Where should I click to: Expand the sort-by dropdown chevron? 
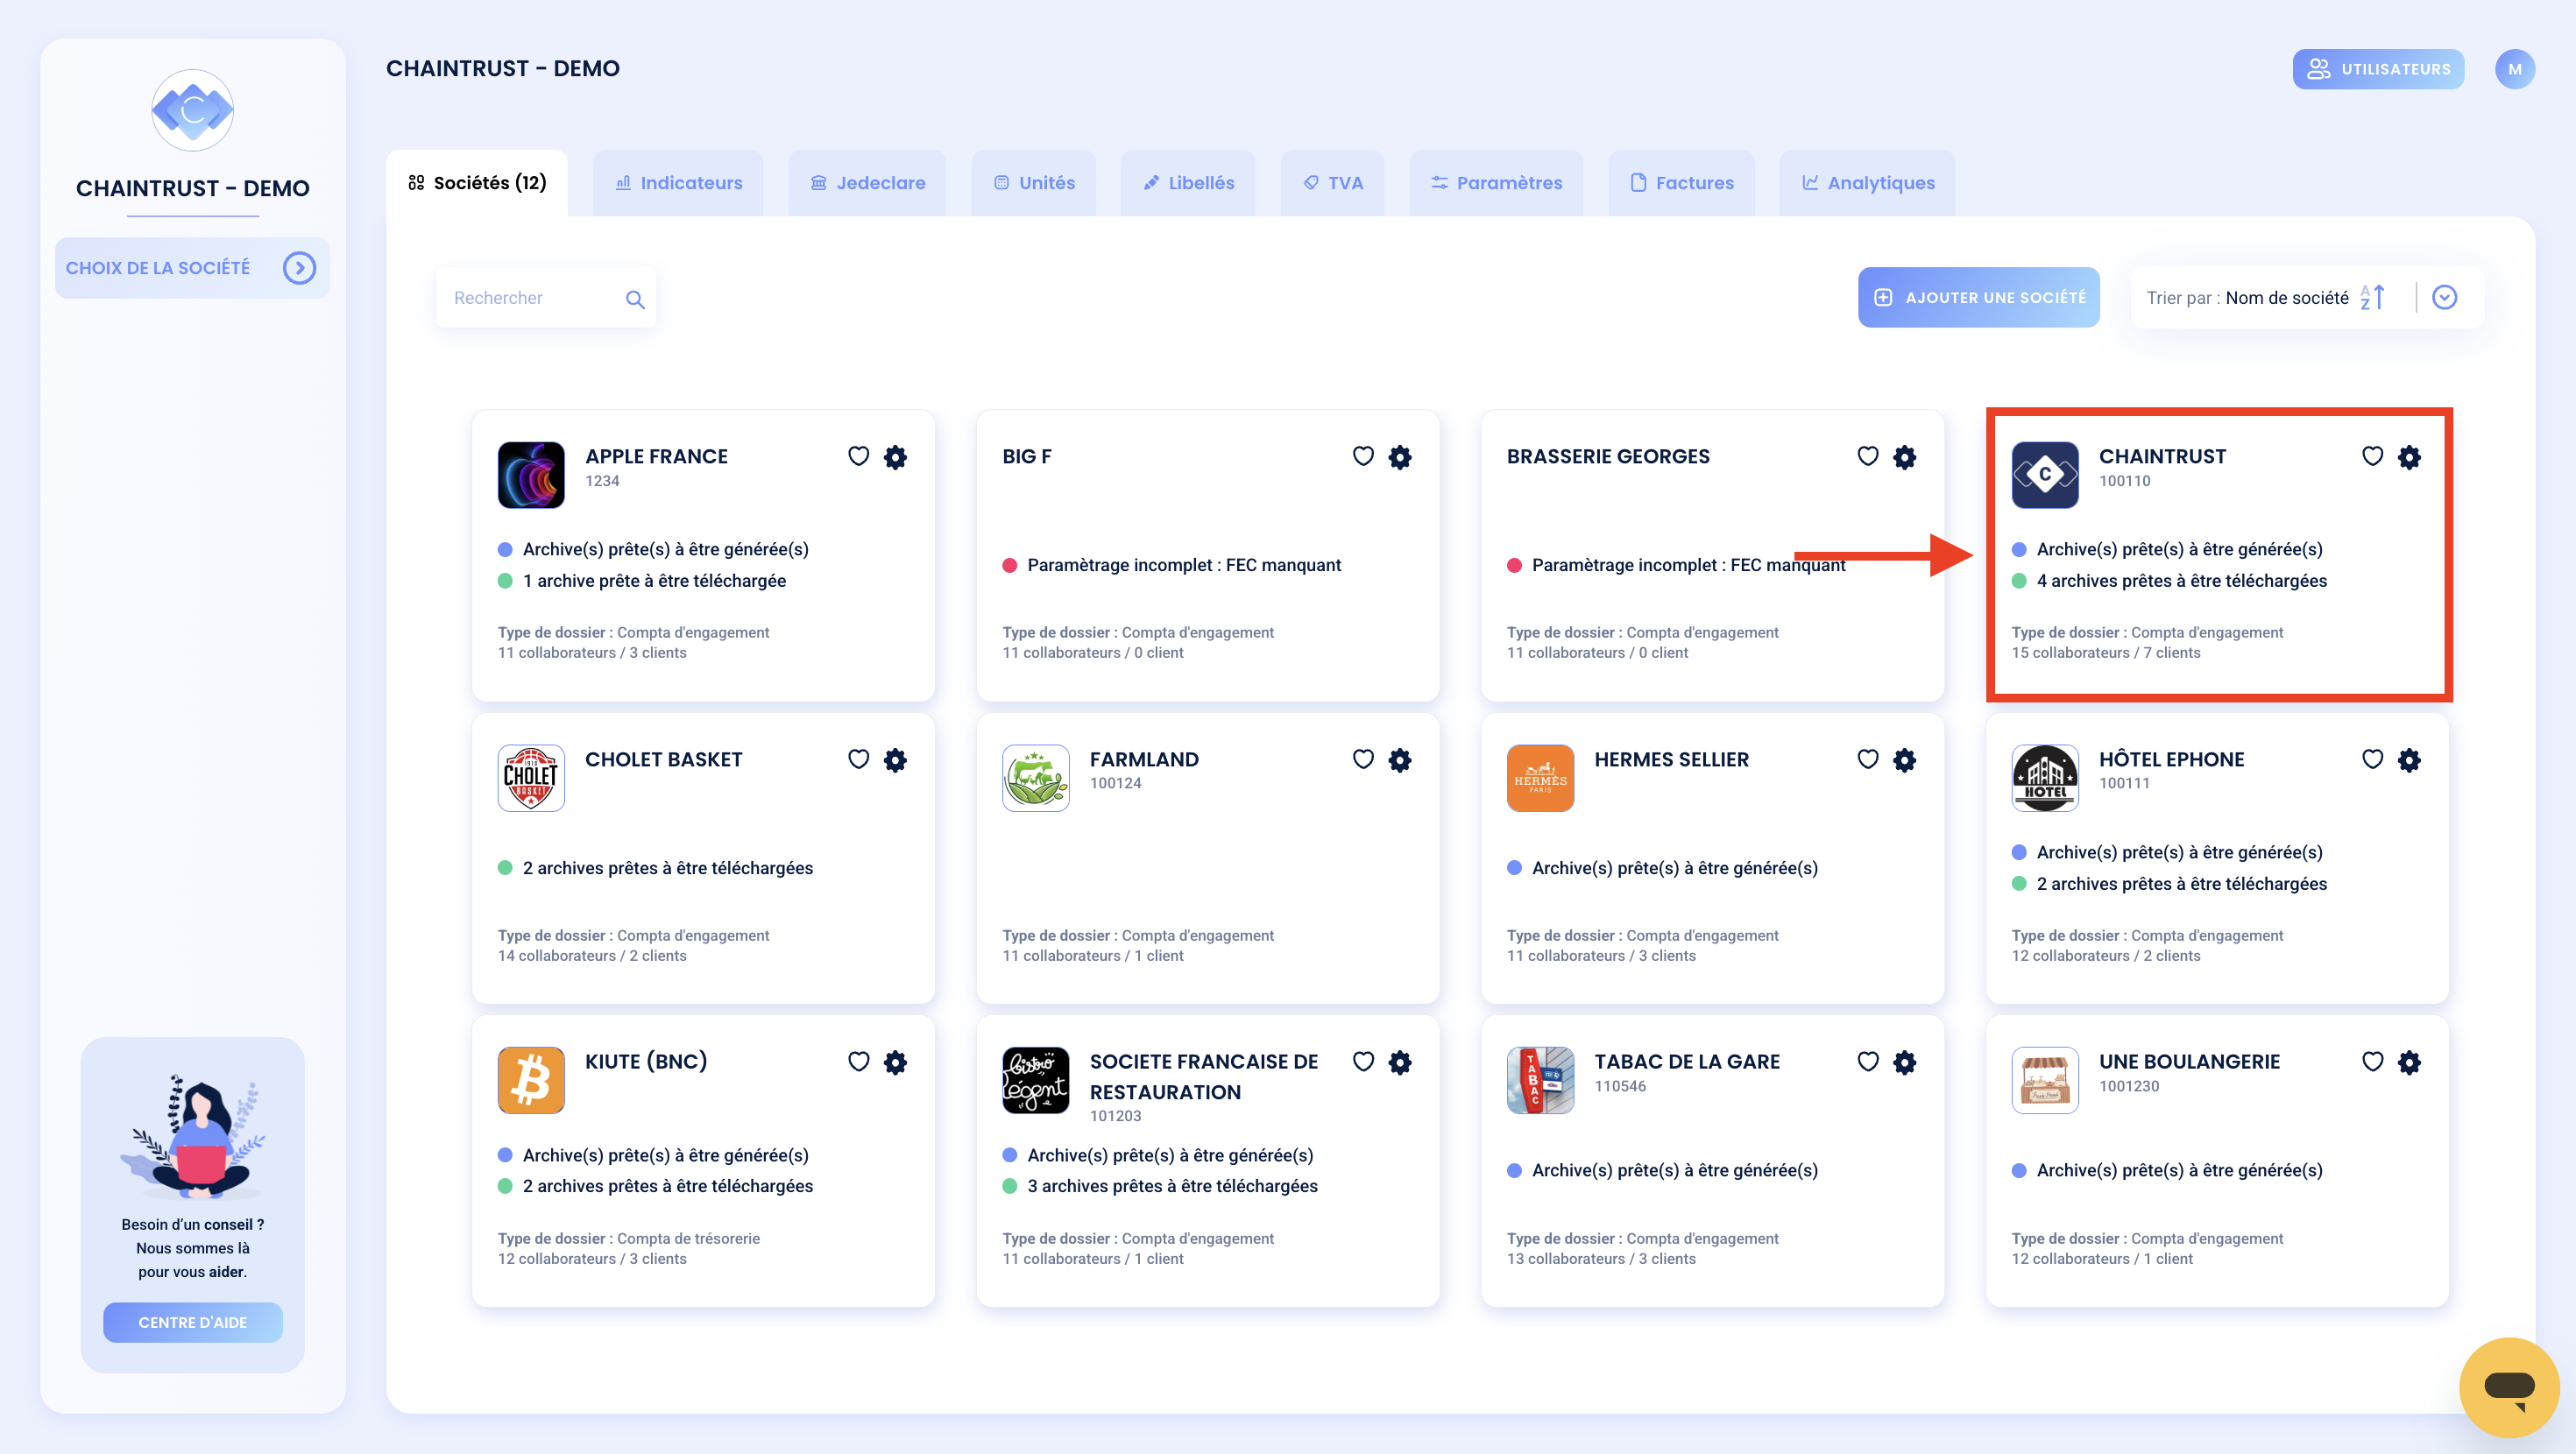point(2445,297)
